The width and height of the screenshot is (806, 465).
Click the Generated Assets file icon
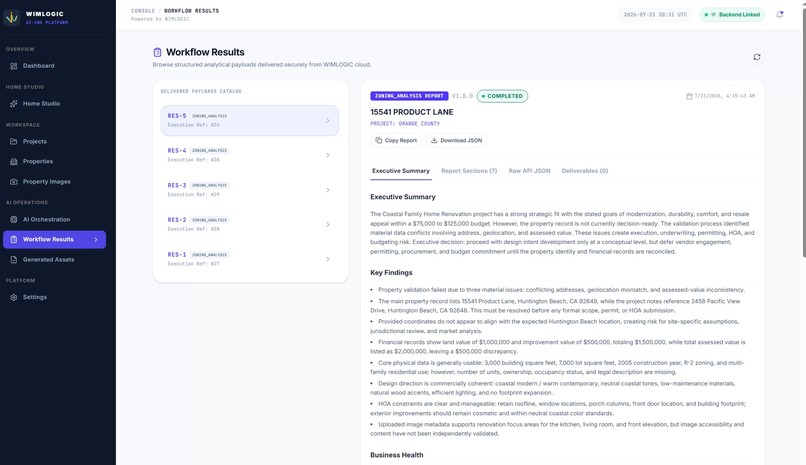click(x=14, y=259)
